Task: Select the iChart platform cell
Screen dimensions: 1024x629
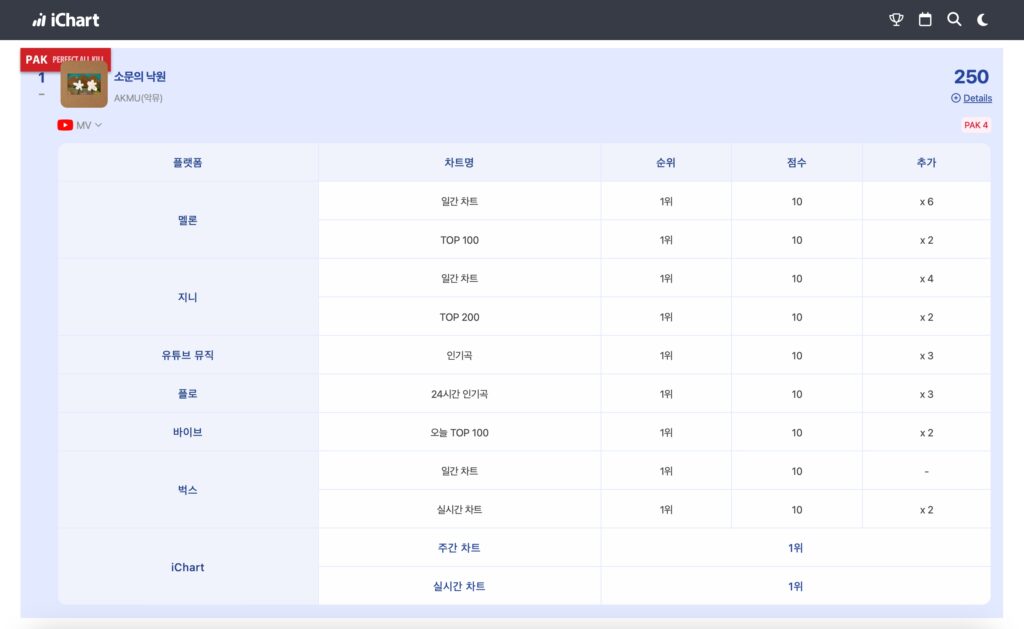Action: tap(187, 567)
